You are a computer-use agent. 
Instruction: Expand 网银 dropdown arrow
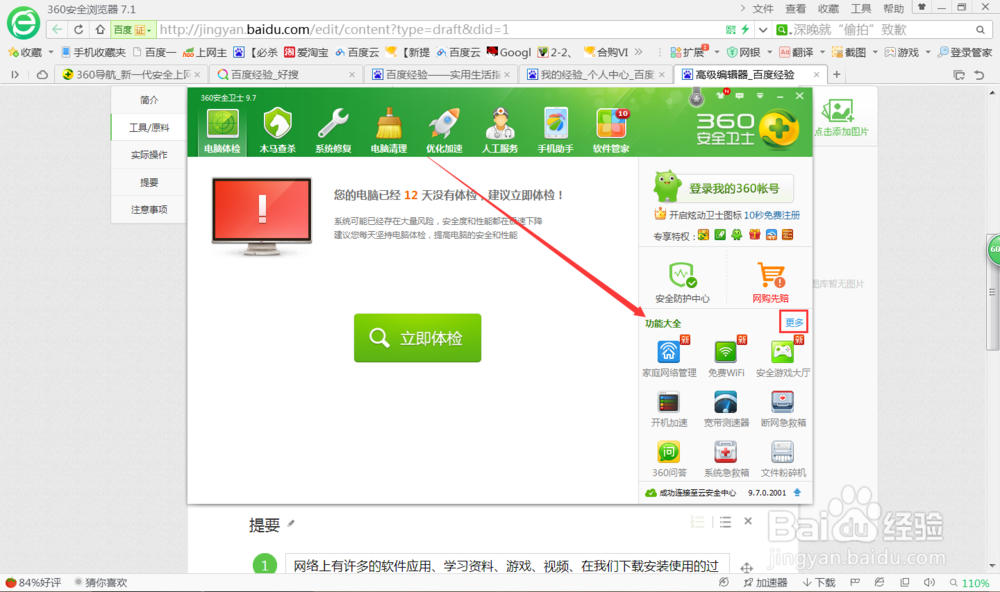tap(770, 52)
